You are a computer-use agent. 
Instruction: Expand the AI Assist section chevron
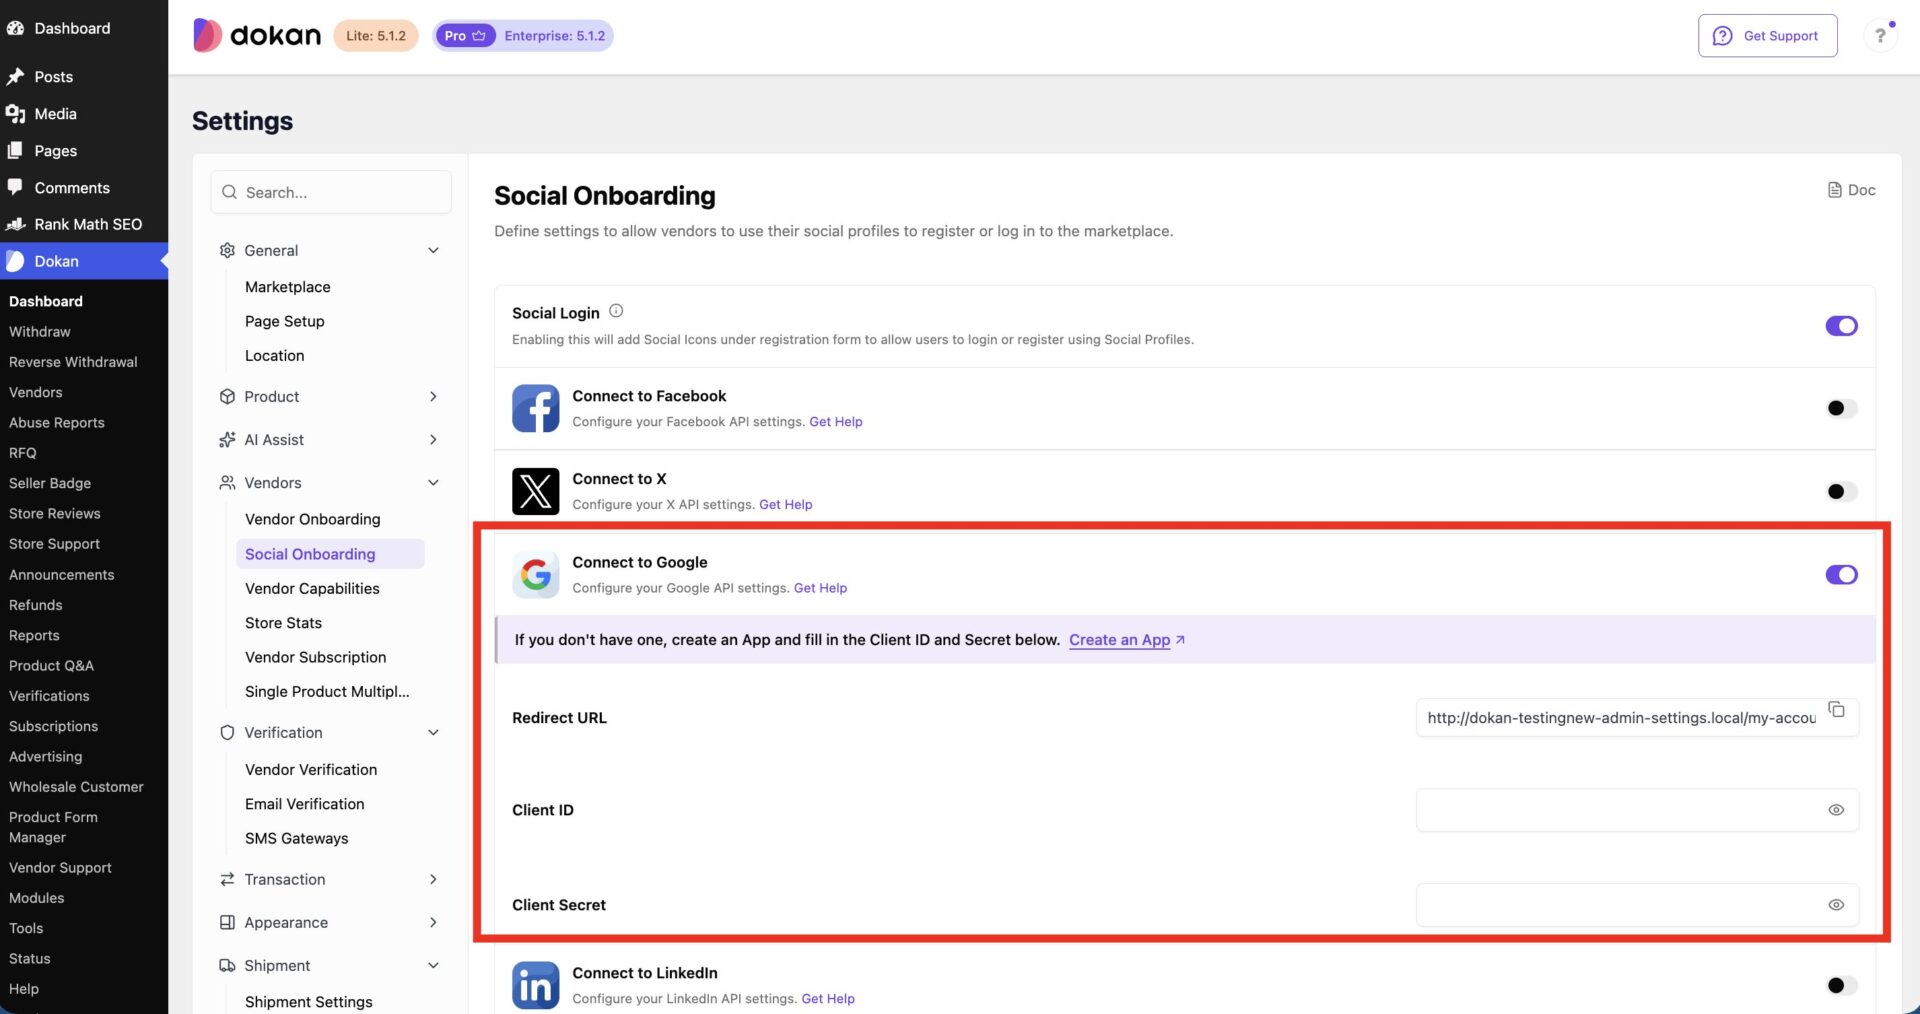[433, 439]
